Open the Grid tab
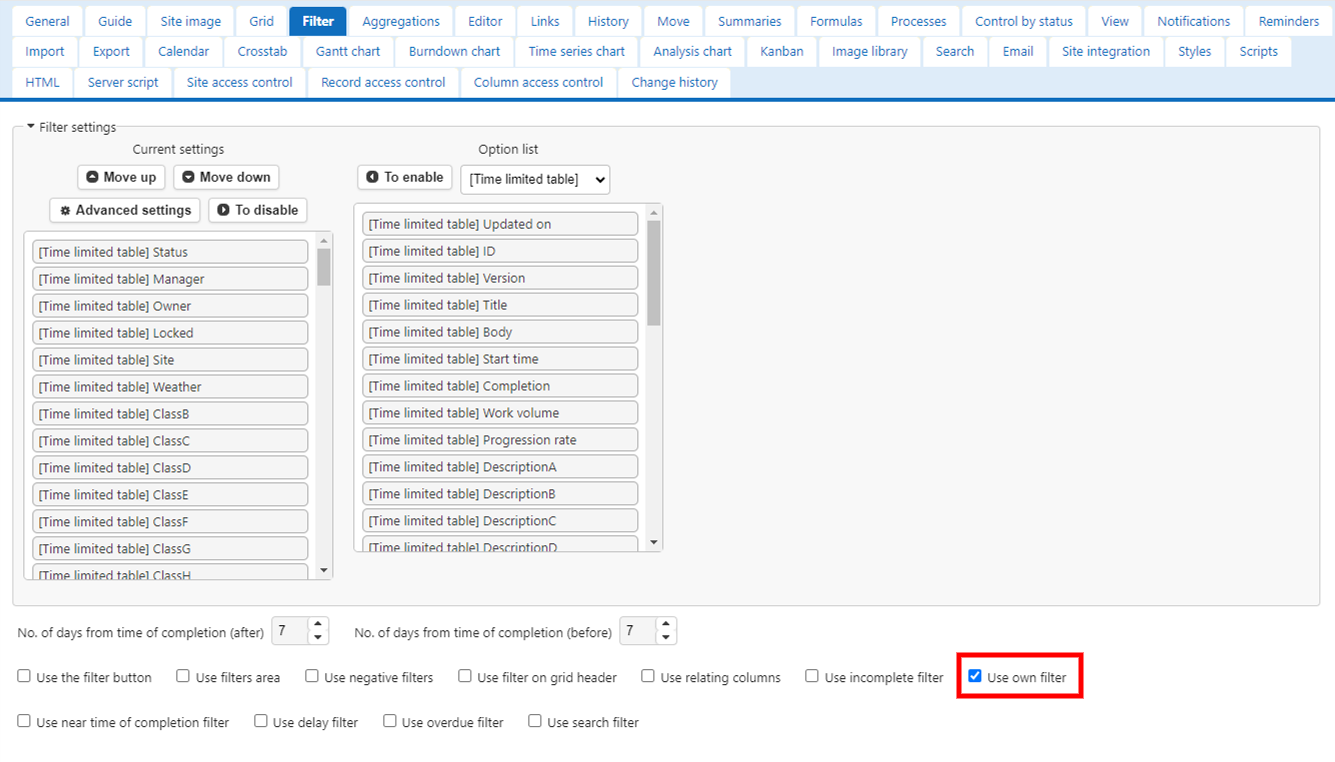This screenshot has width=1335, height=762. pyautogui.click(x=262, y=21)
